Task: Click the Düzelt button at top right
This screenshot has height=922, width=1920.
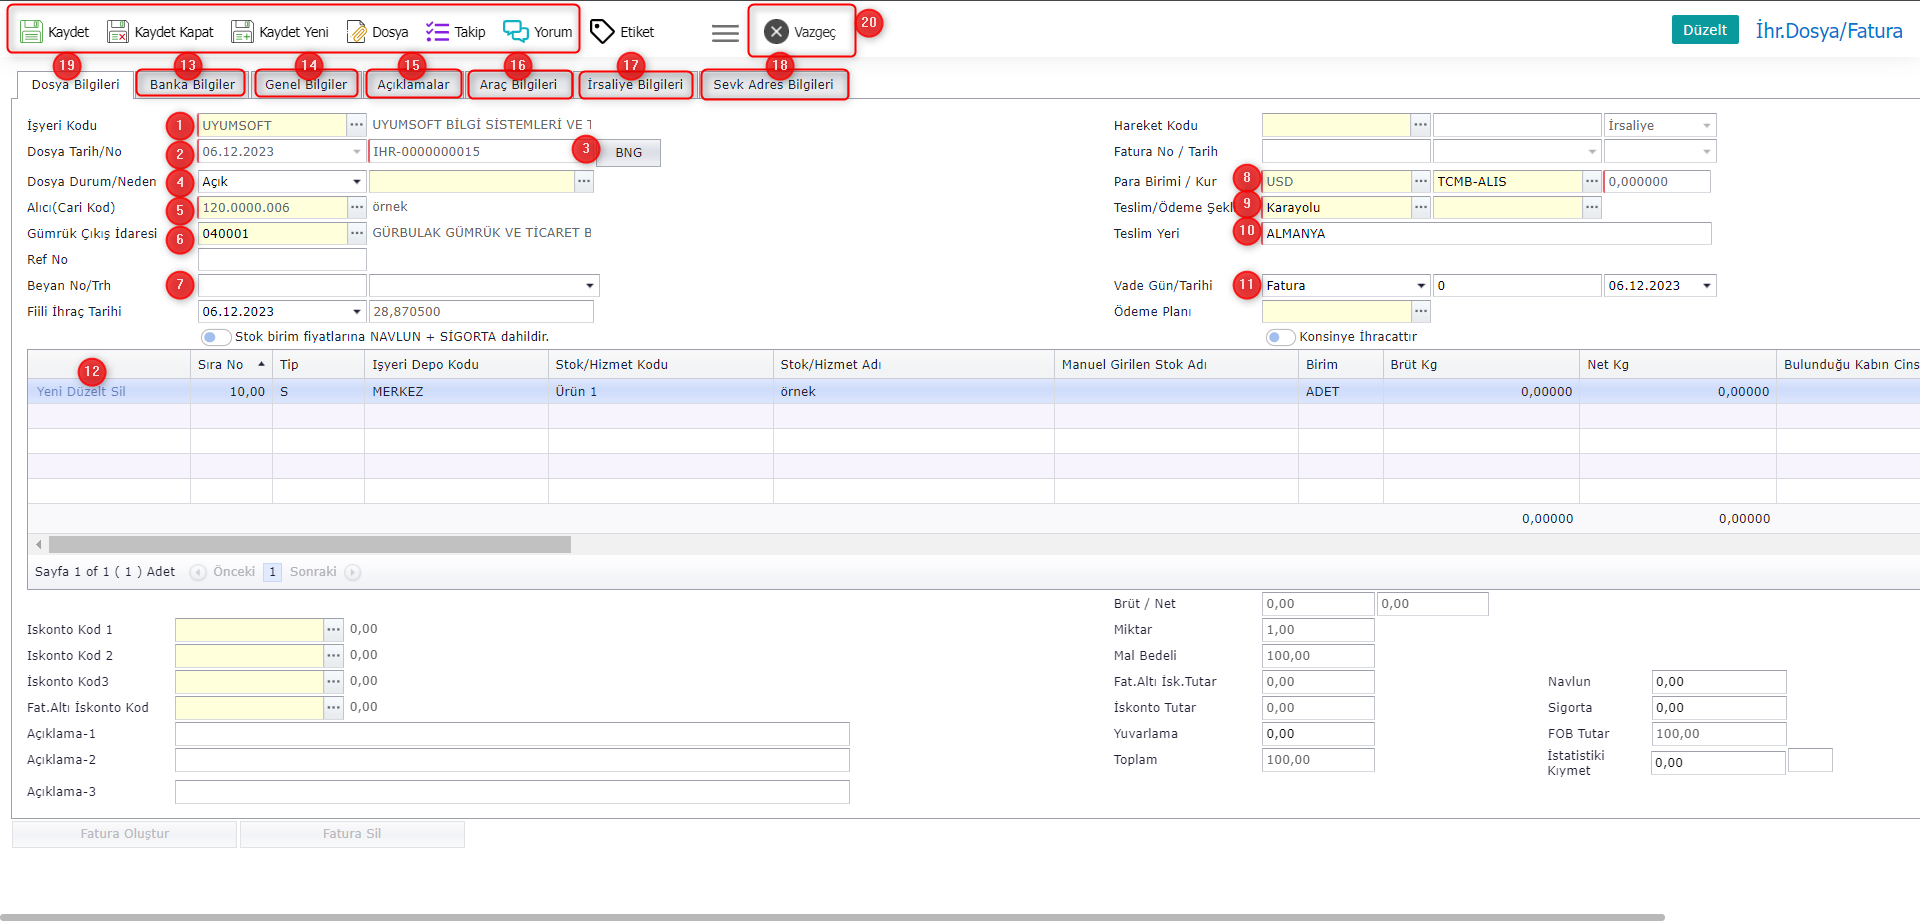Action: (1705, 30)
